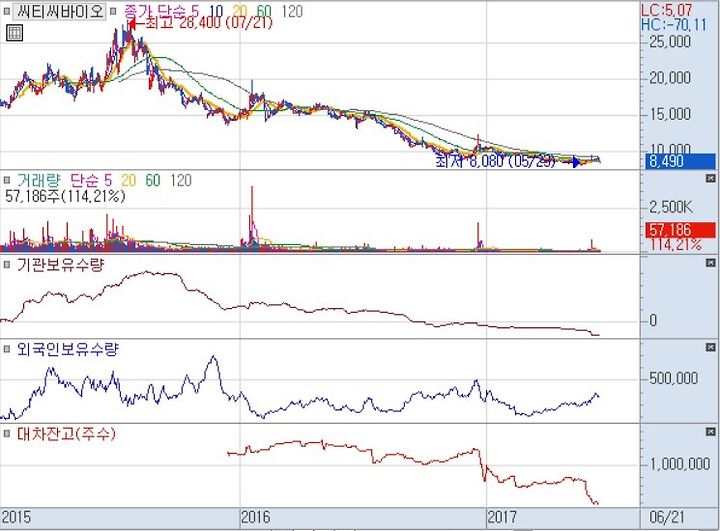Click the square marker before 거래량 label
This screenshot has width=720, height=531.
pos(6,180)
